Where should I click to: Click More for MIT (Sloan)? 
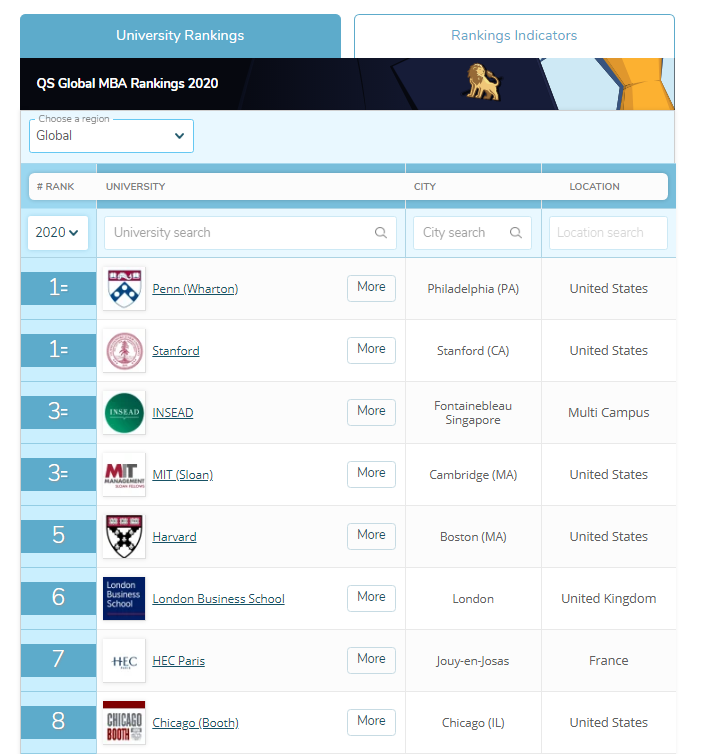pyautogui.click(x=371, y=474)
